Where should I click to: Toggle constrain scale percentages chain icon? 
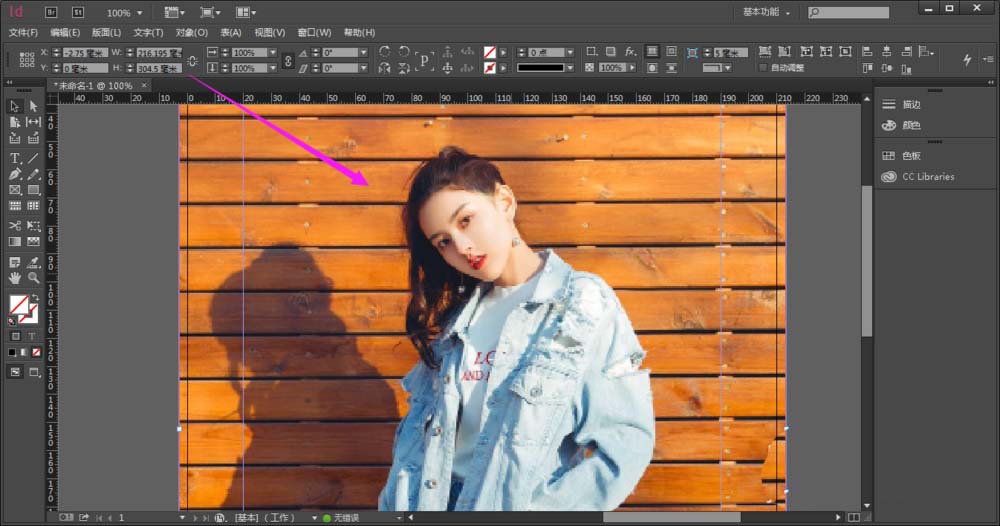(288, 60)
